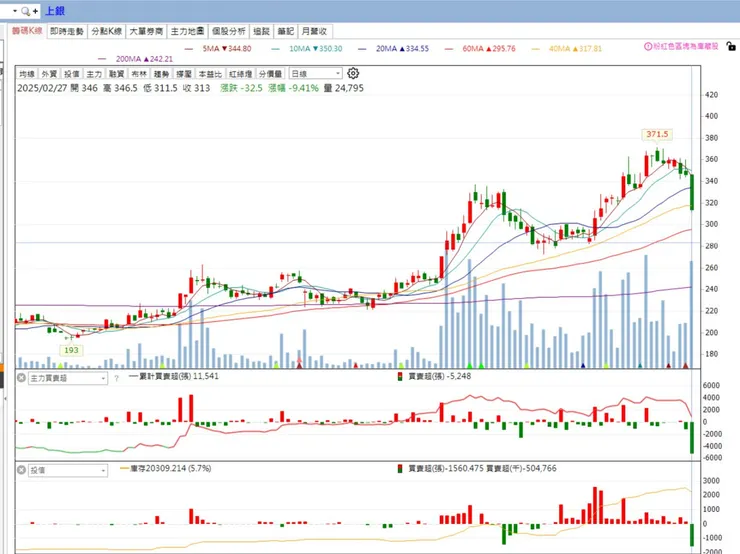Toggle the 趨勢 trend line button
Screen dimensions: 740x554
pos(161,74)
